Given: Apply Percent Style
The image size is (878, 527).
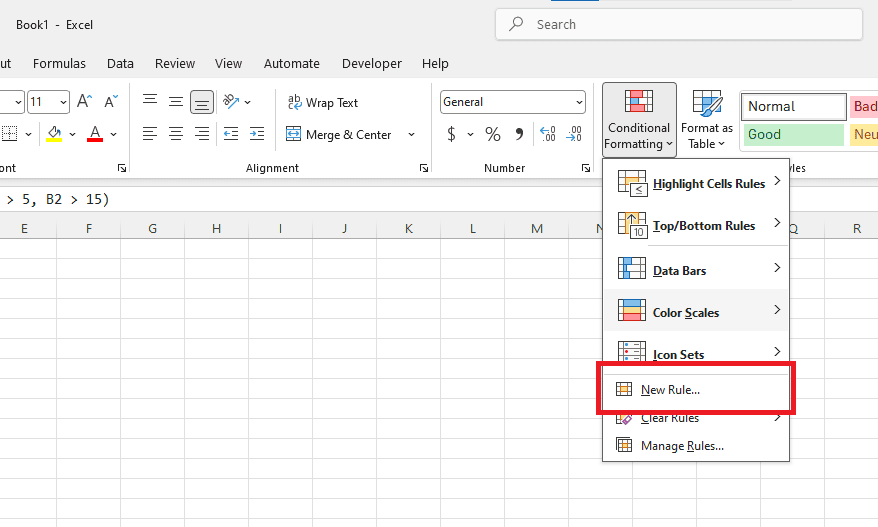Looking at the screenshot, I should 493,134.
